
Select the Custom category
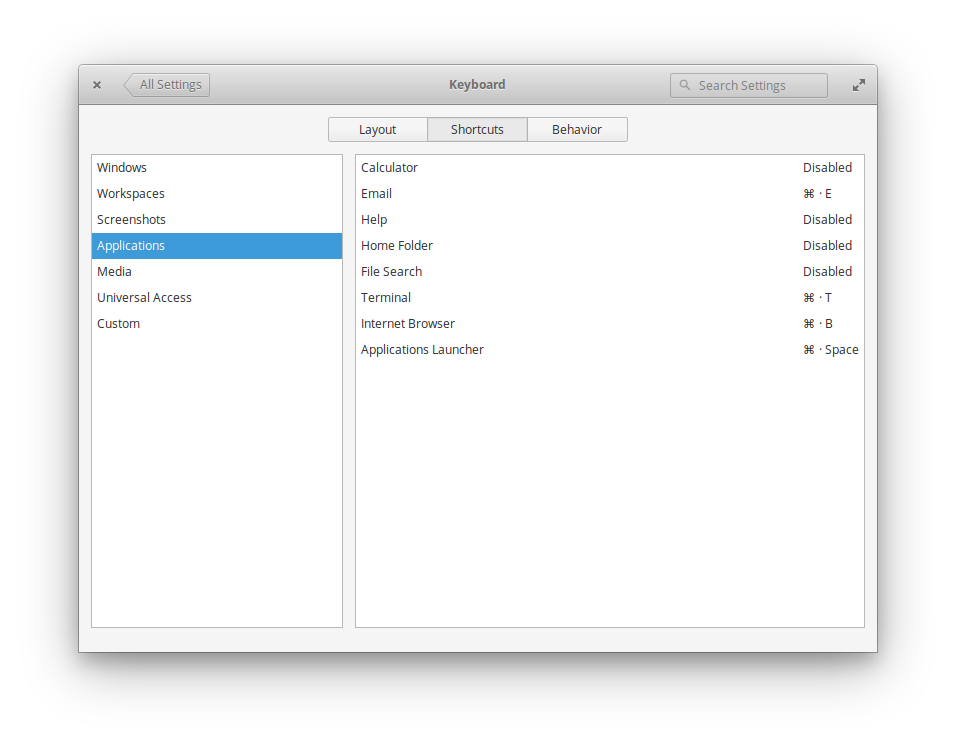pos(216,324)
